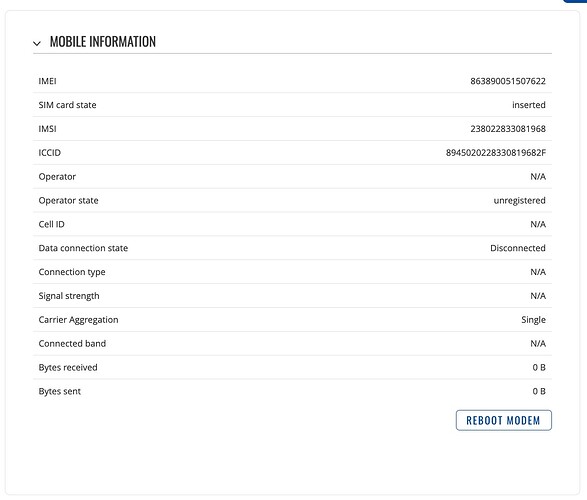
Task: Click the Connected band label
Action: (x=72, y=344)
